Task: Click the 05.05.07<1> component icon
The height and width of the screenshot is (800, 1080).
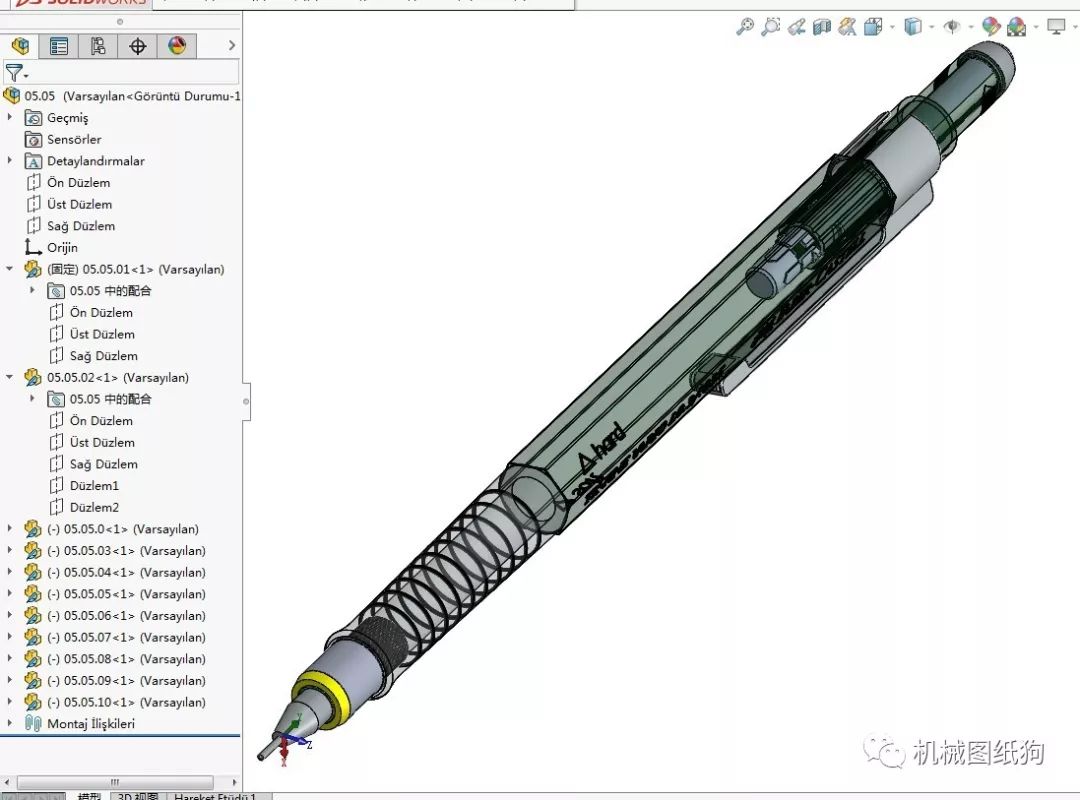Action: pos(32,637)
